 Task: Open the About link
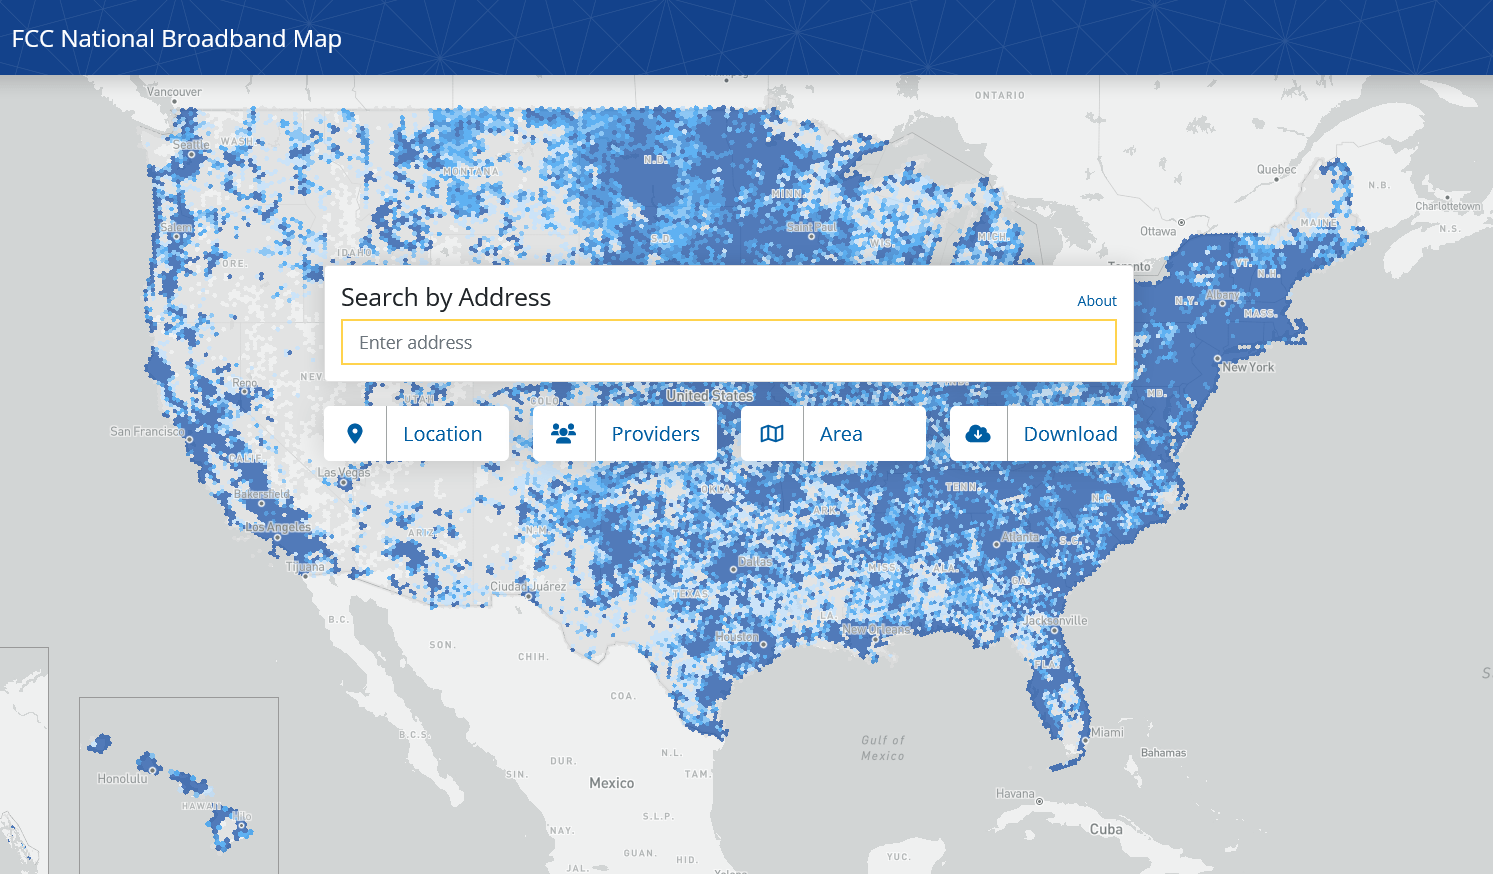click(1097, 301)
